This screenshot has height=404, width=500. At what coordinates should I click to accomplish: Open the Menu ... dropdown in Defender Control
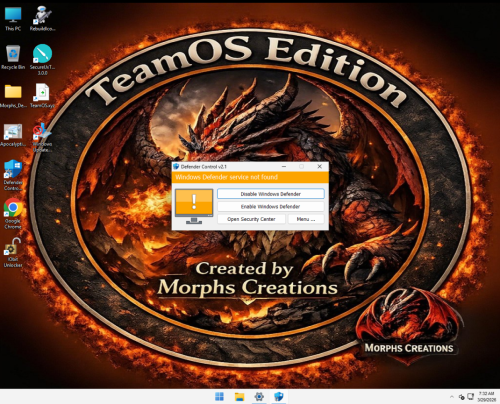point(306,219)
